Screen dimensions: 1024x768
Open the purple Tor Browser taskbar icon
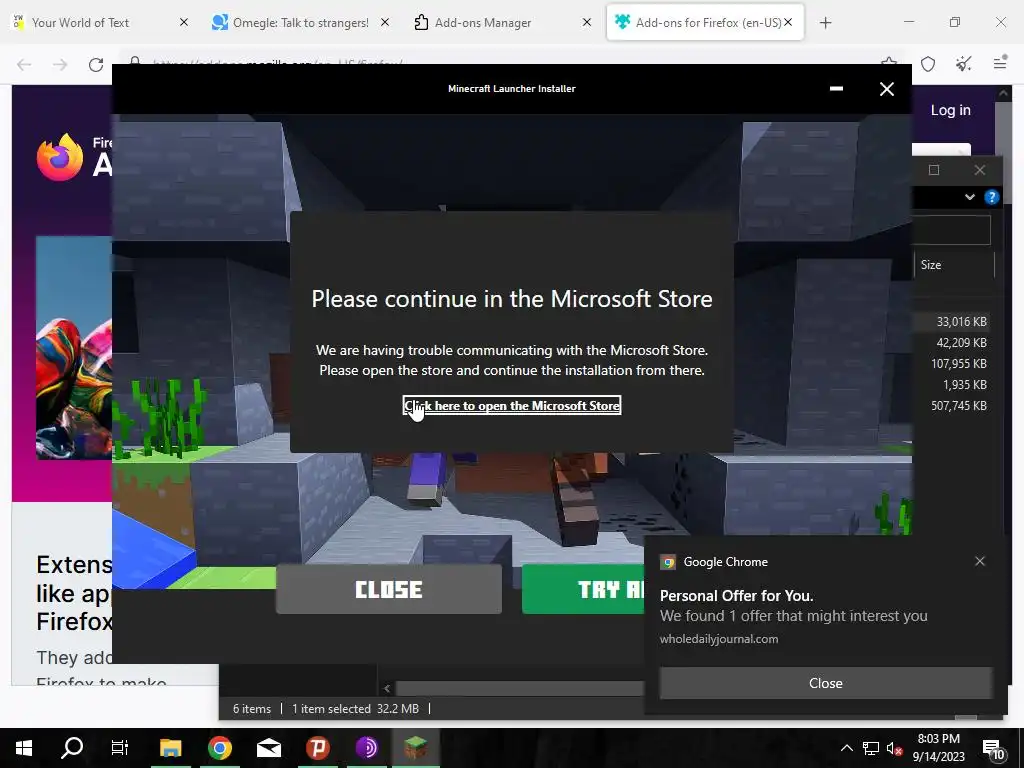[x=367, y=748]
